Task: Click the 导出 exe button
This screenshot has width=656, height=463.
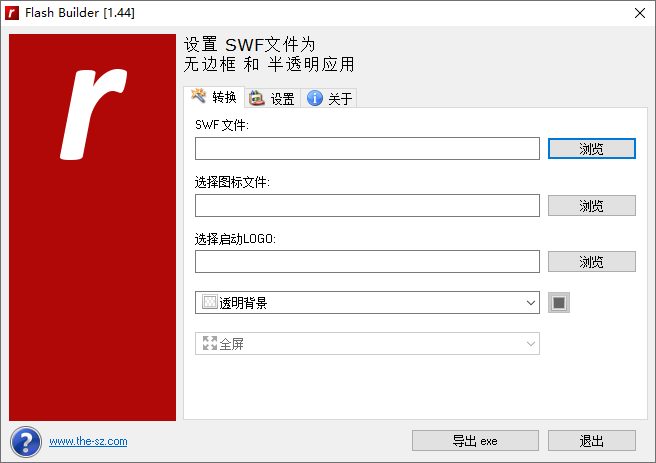Action: [475, 440]
